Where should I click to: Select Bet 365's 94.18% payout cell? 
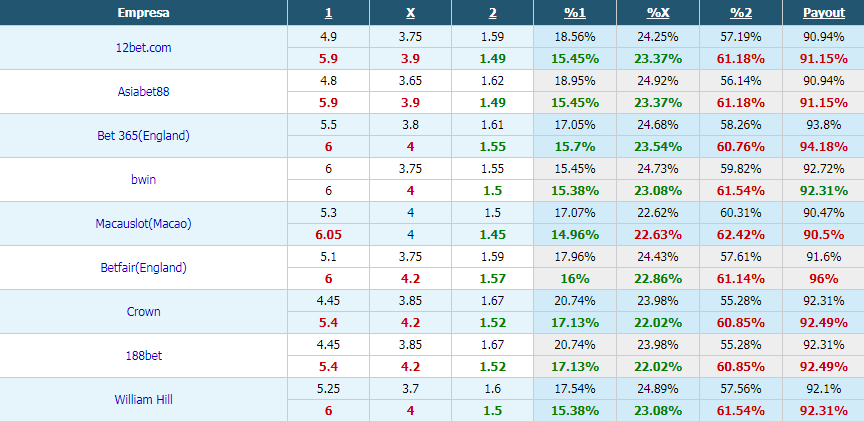pos(823,147)
